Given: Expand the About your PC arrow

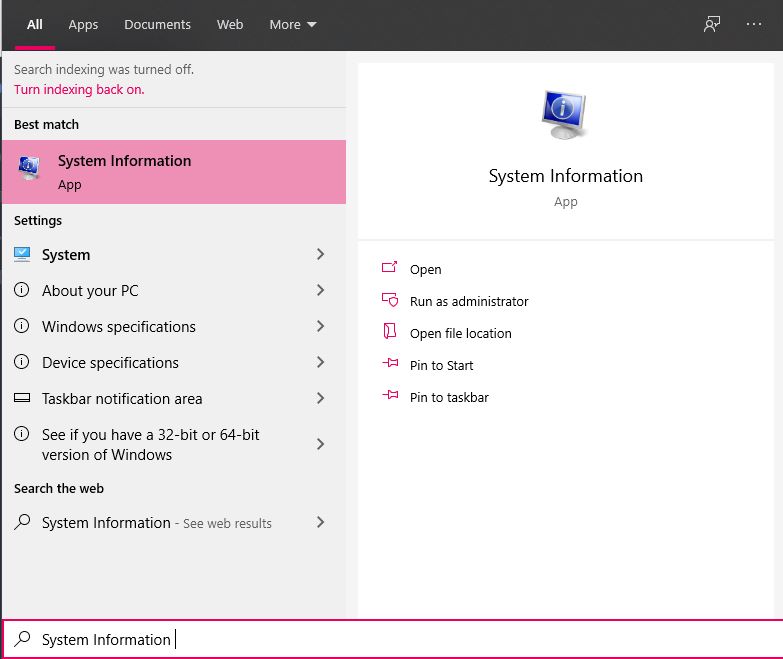Looking at the screenshot, I should 321,290.
